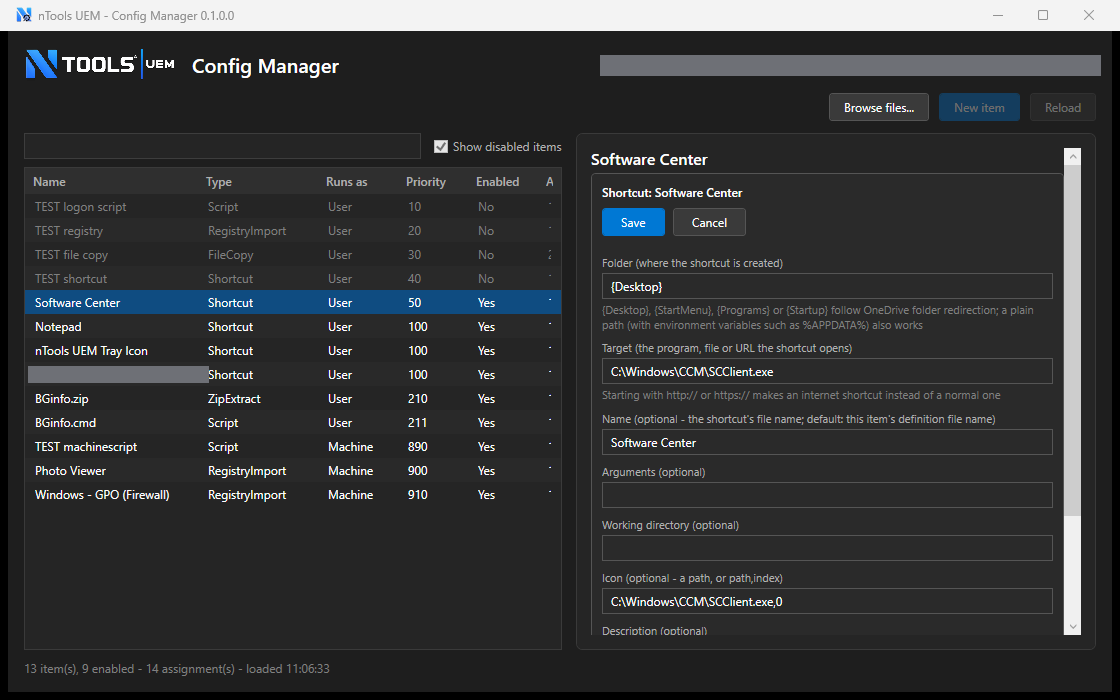The width and height of the screenshot is (1120, 700).
Task: Click the ZipExtract type cell
Action: [234, 399]
